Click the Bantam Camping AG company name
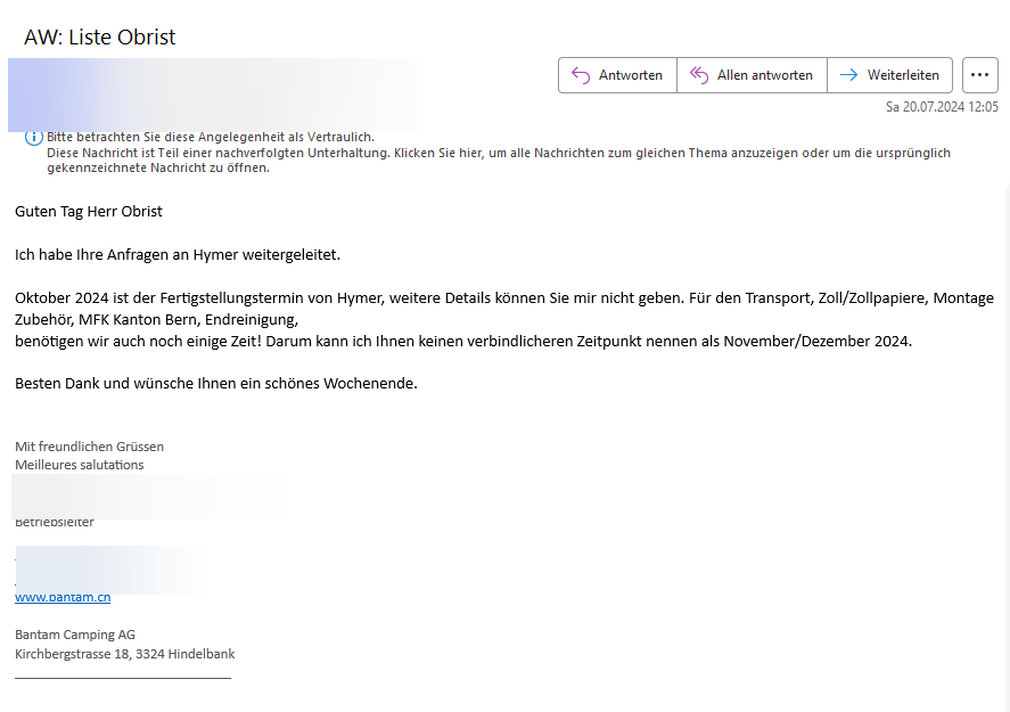1010x712 pixels. [75, 635]
